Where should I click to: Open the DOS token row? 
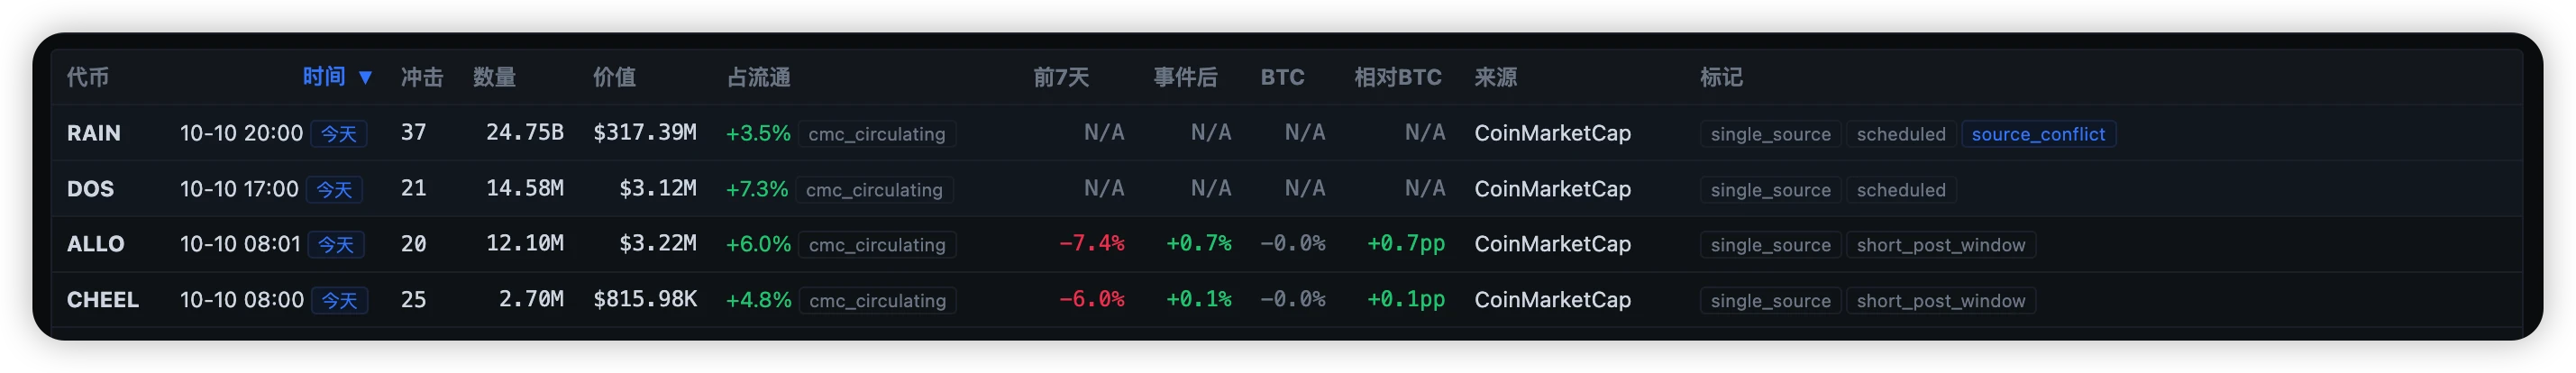coord(1287,189)
